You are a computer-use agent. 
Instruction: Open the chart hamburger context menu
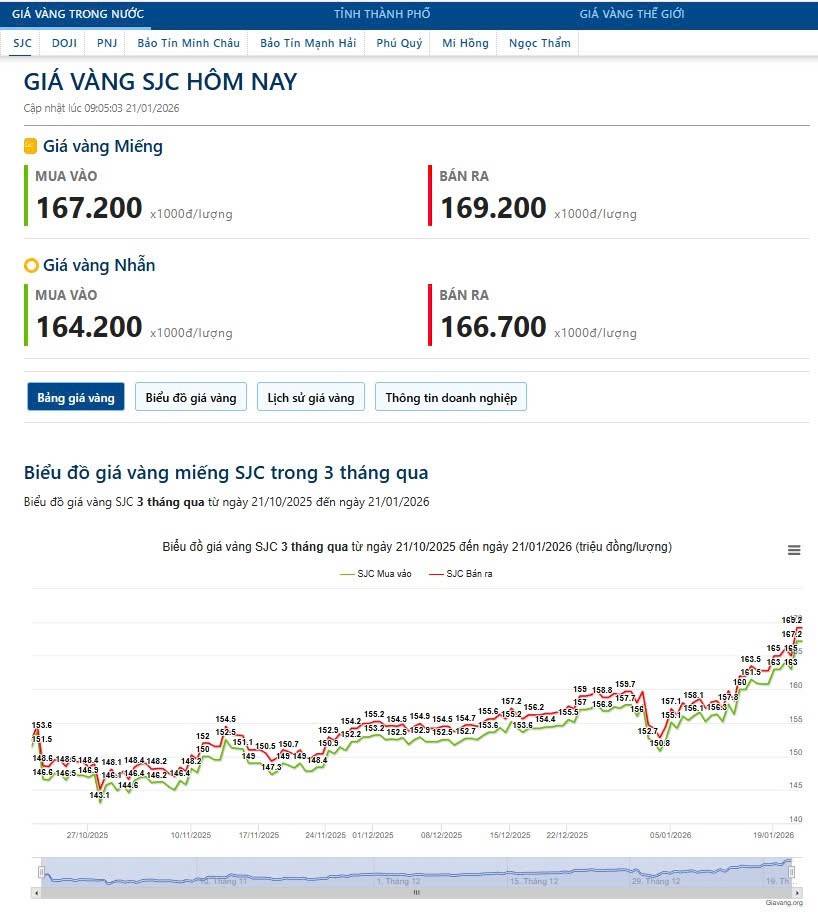pyautogui.click(x=794, y=550)
